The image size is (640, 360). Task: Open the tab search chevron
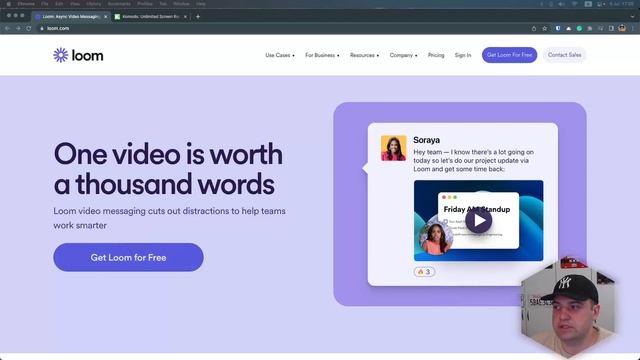633,17
